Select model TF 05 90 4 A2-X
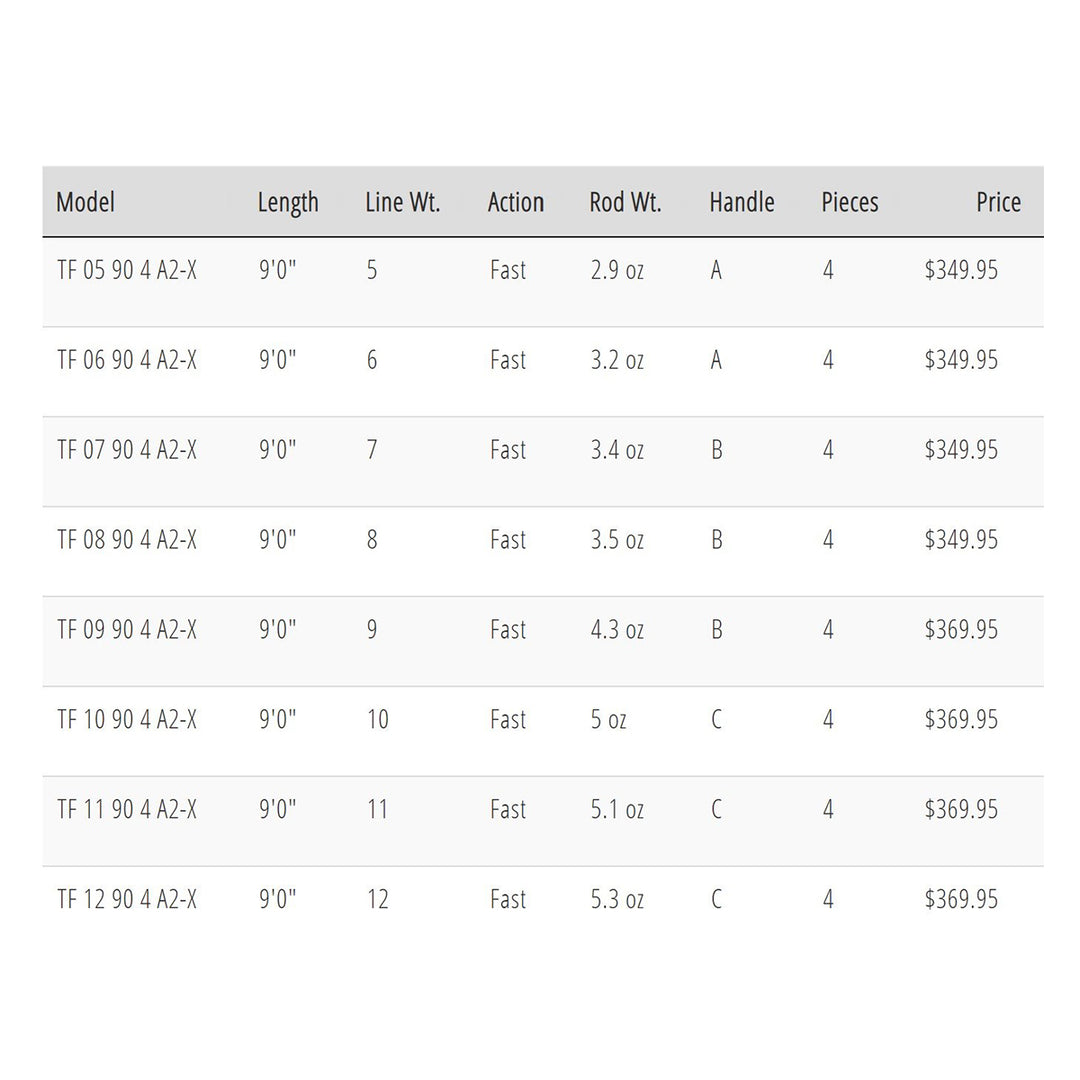1080x1080 pixels. click(x=127, y=270)
